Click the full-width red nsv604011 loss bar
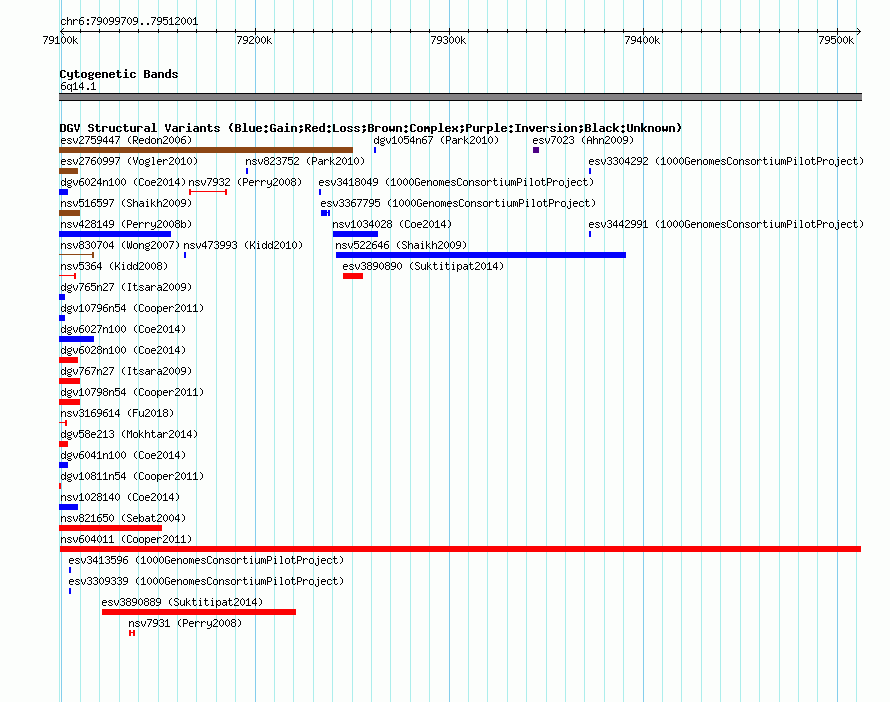 [x=460, y=549]
